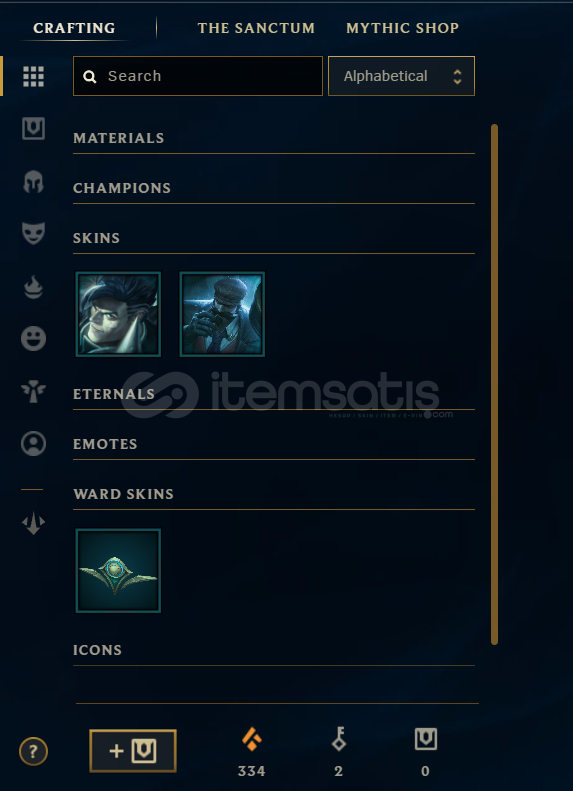Click the golden vertical scrollbar
This screenshot has width=573, height=791.
(494, 384)
